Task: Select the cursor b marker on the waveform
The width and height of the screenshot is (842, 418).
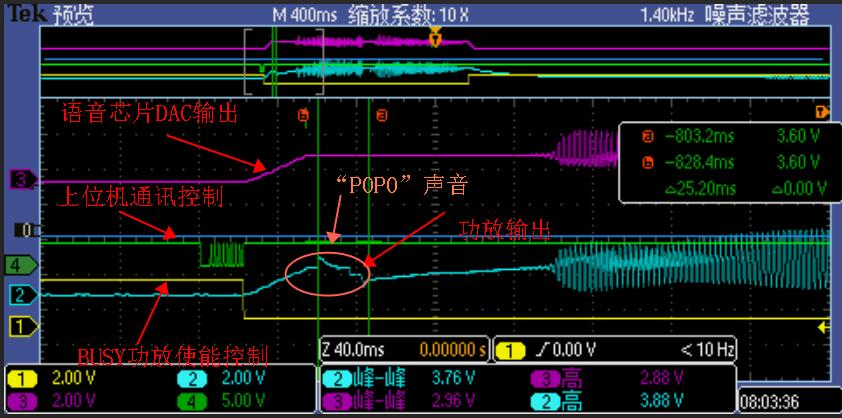Action: point(304,115)
